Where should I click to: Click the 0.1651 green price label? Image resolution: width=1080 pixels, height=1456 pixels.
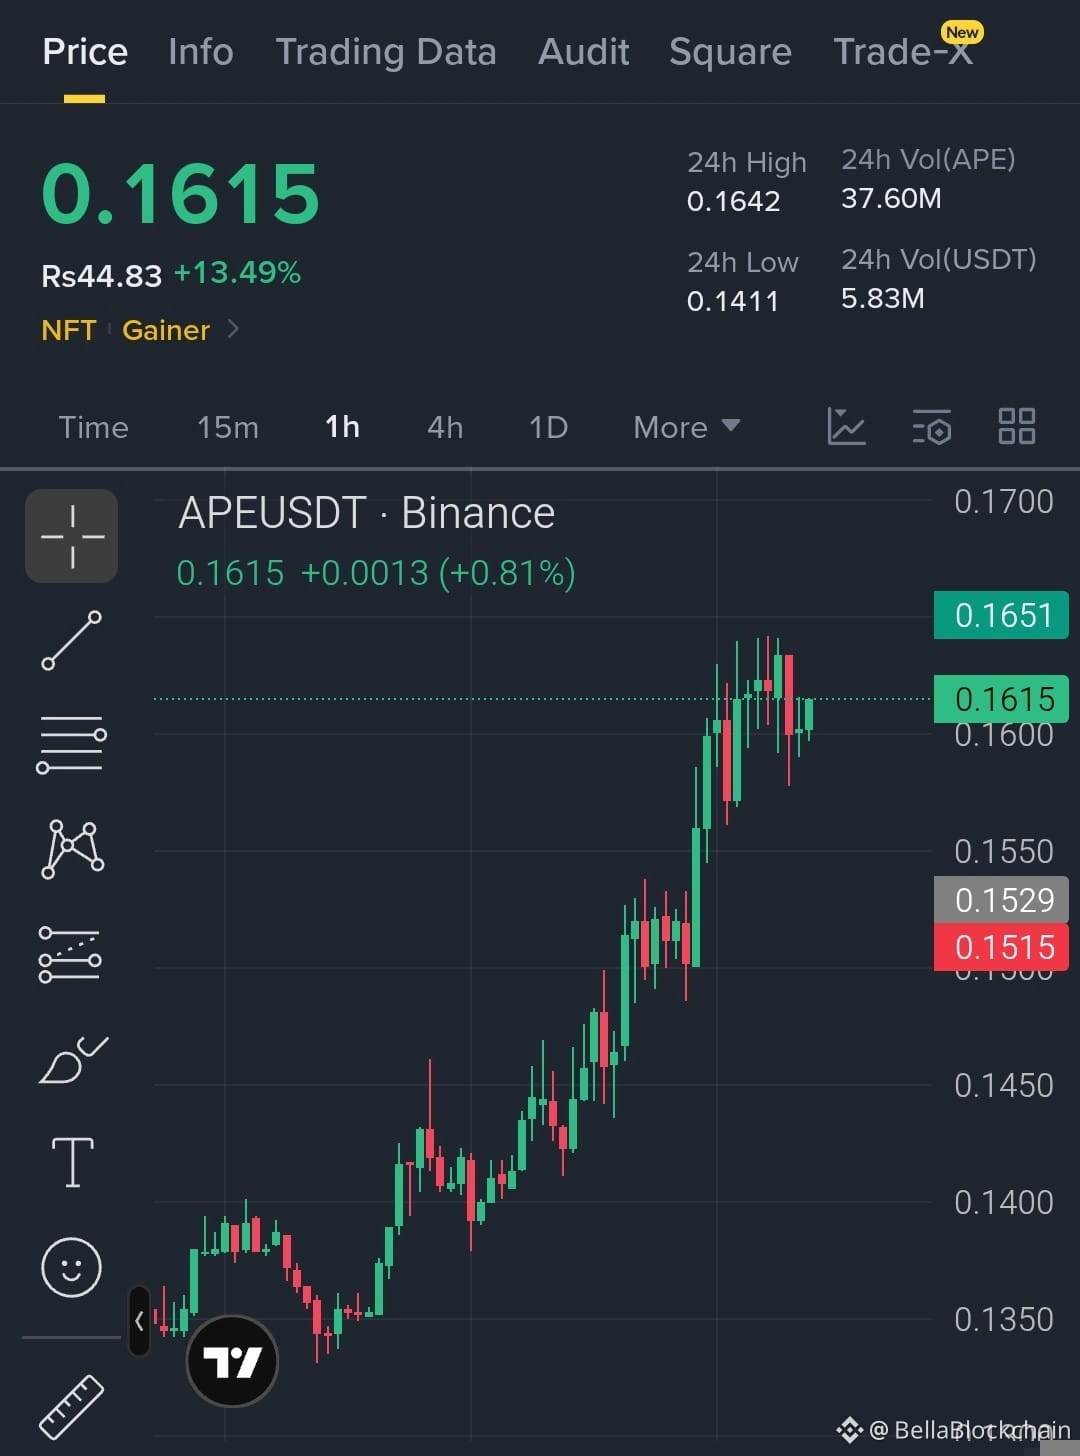click(x=1001, y=615)
